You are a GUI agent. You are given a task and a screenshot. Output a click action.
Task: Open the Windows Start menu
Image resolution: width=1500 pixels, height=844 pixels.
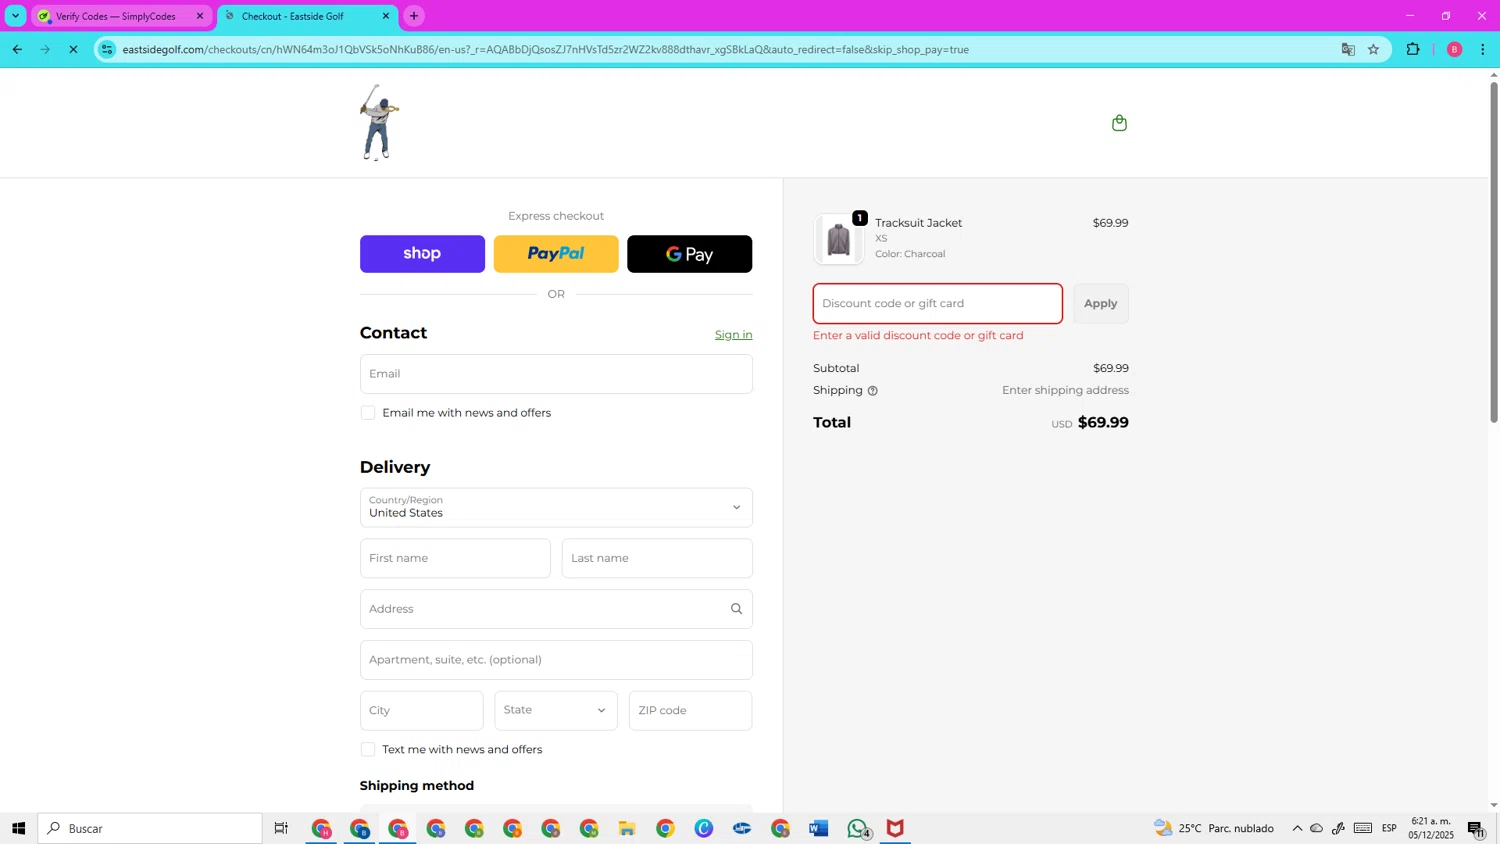[x=18, y=828]
